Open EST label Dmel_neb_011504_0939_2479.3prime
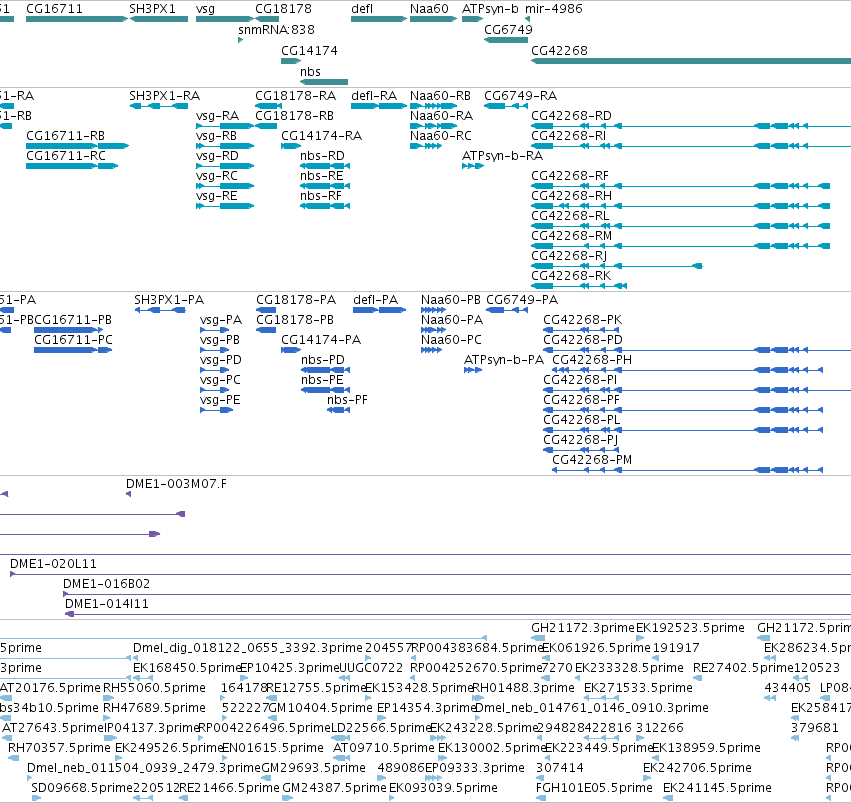The image size is (851, 803). 144,768
